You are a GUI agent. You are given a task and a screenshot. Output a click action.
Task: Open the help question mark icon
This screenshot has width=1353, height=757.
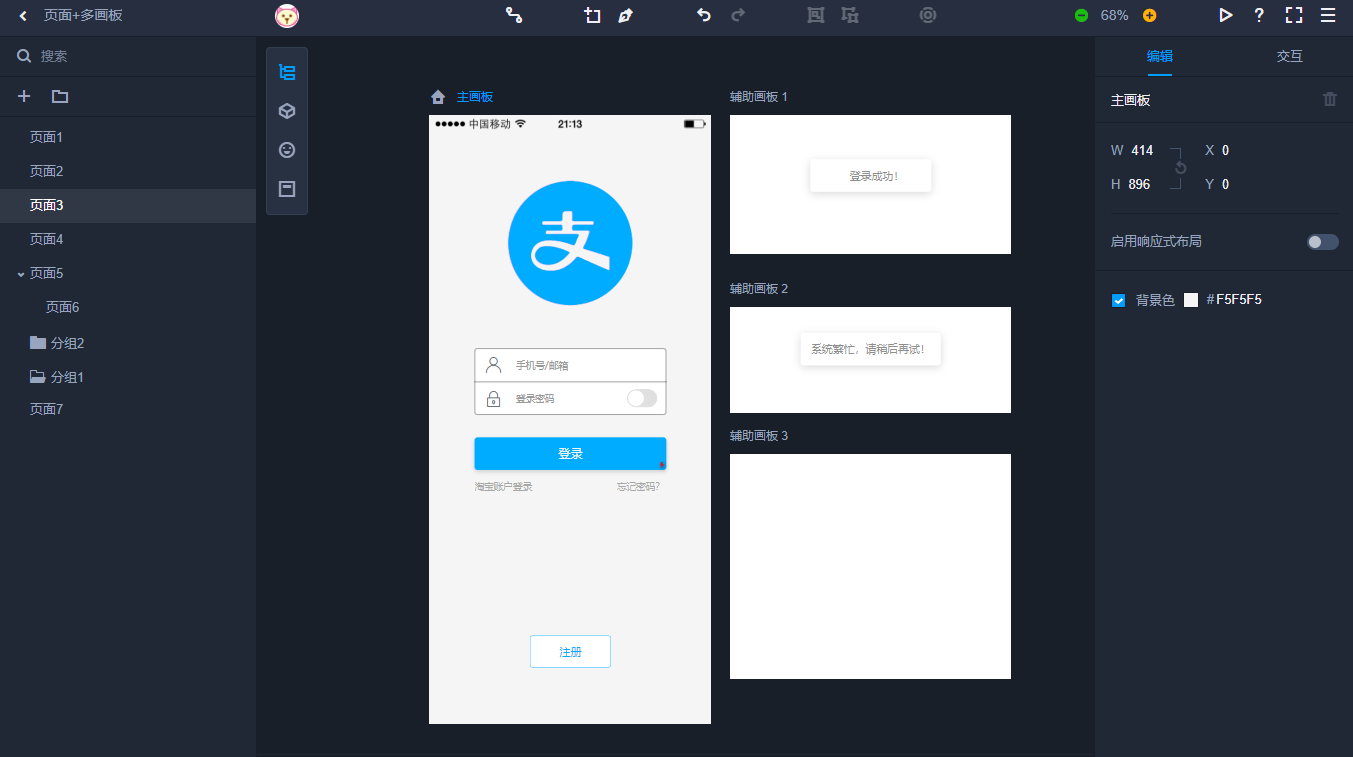pyautogui.click(x=1259, y=15)
